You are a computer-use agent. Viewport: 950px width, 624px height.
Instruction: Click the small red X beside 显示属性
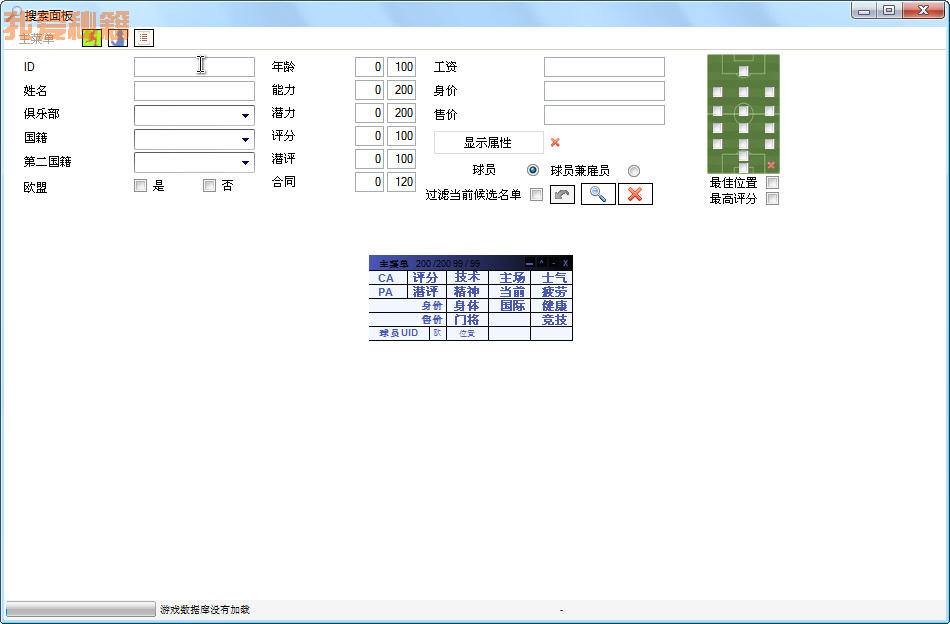pos(555,143)
